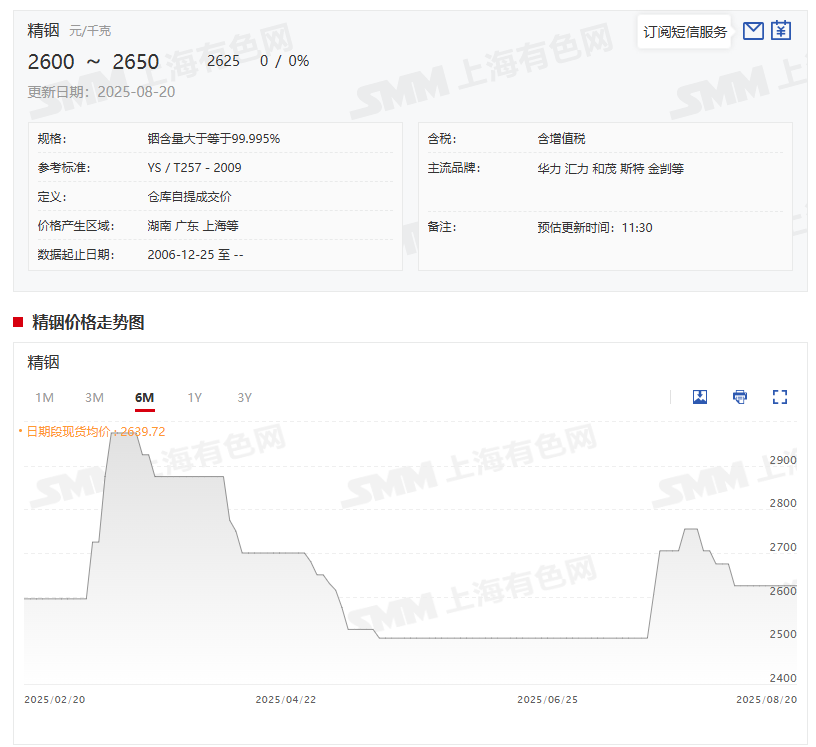Switch the chart to 1M range

pyautogui.click(x=44, y=398)
